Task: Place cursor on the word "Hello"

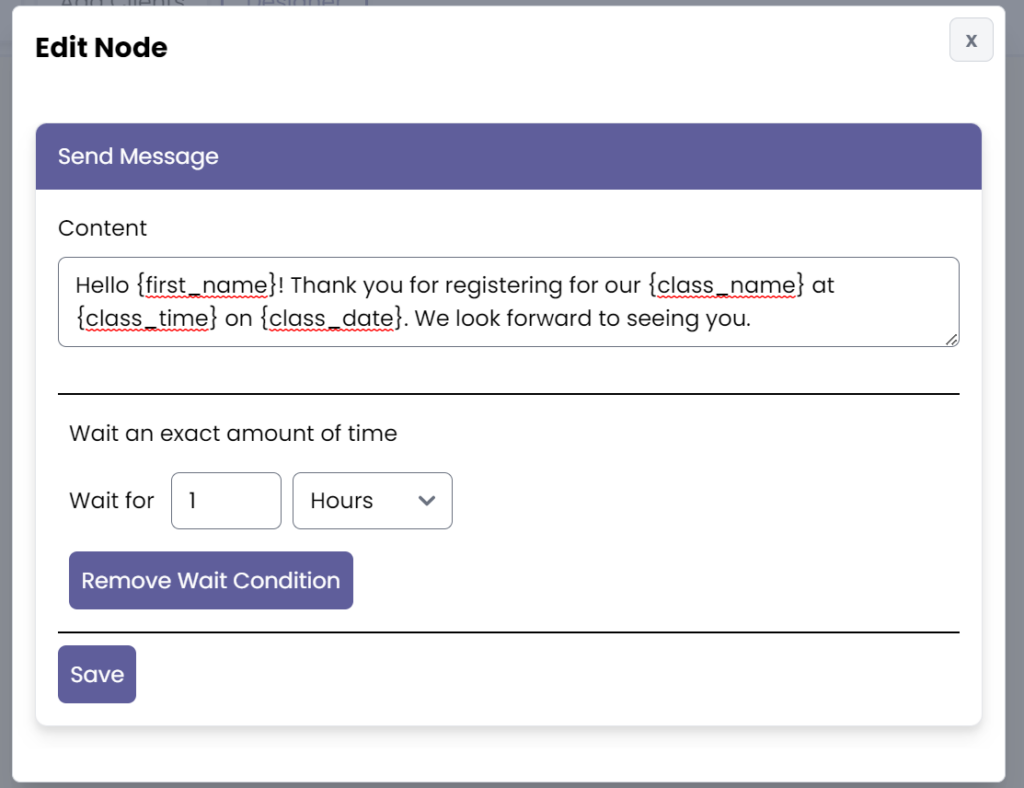Action: click(102, 286)
